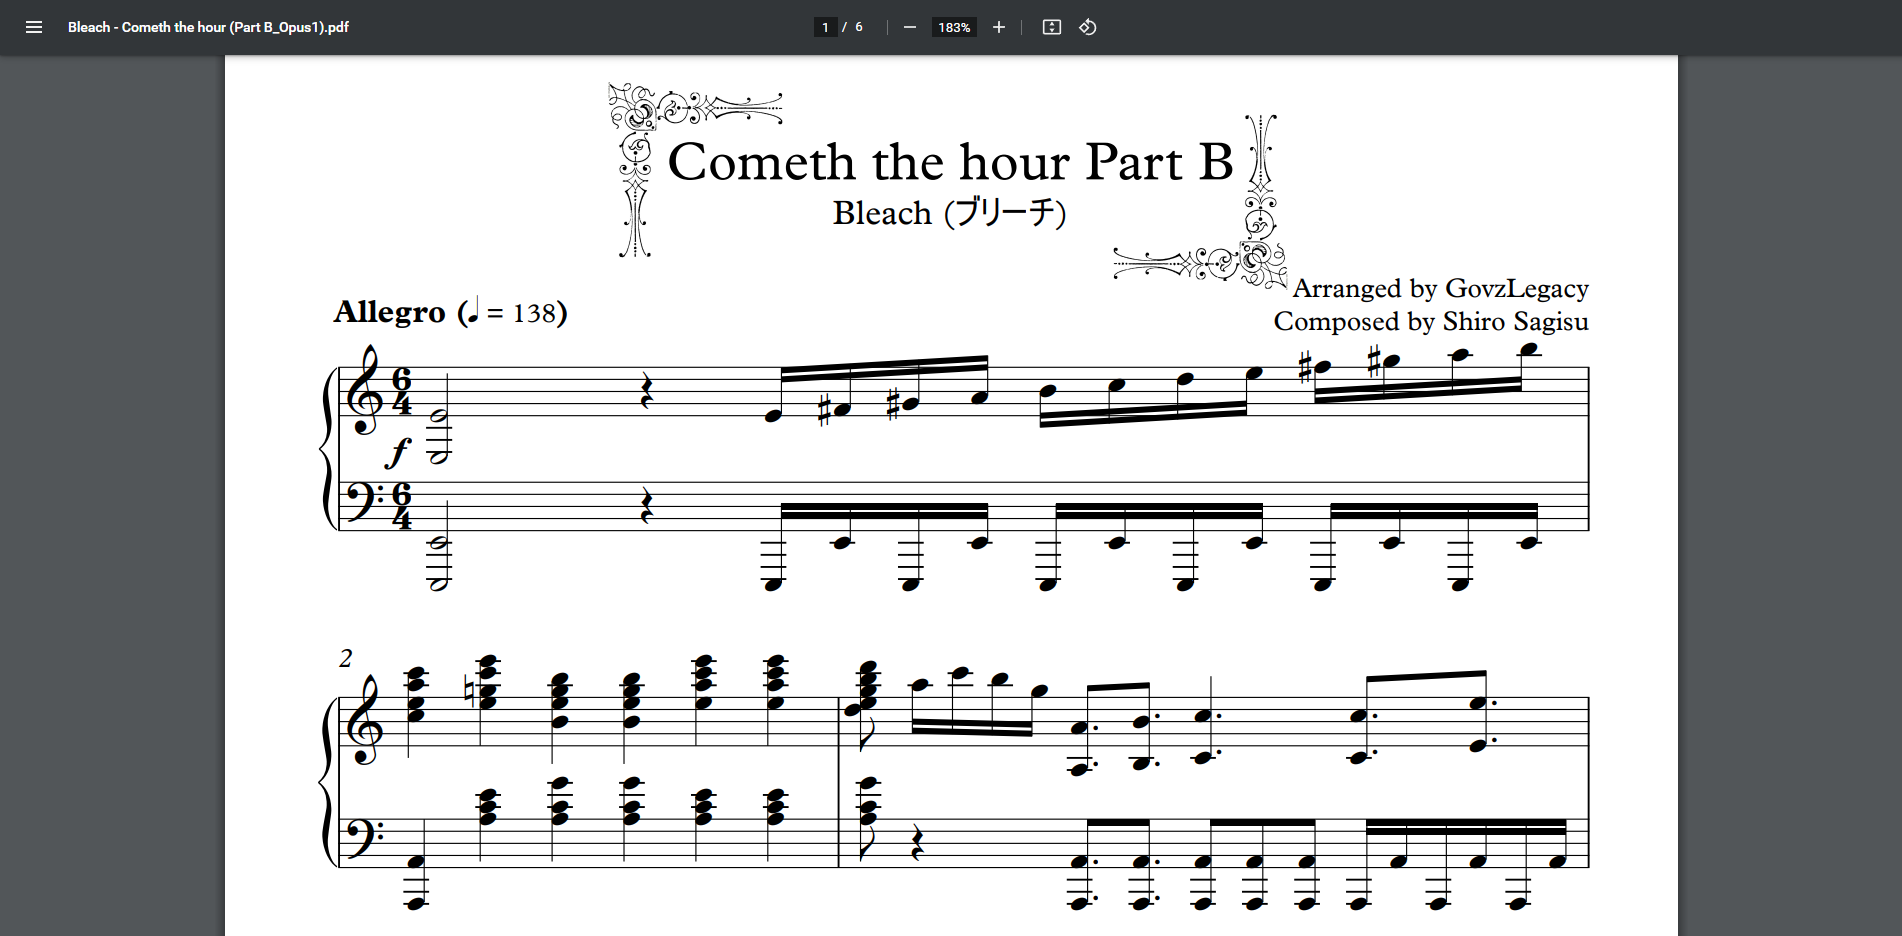Click the fit to page icon
1902x936 pixels.
pyautogui.click(x=1051, y=27)
